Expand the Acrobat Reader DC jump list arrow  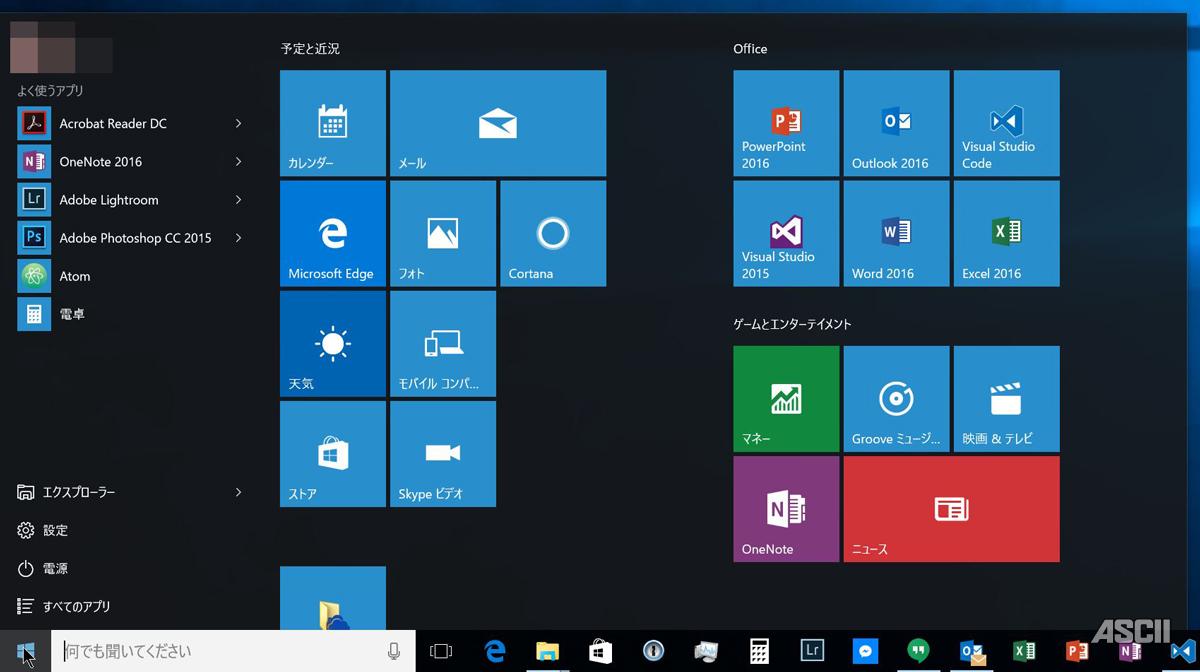pos(238,123)
